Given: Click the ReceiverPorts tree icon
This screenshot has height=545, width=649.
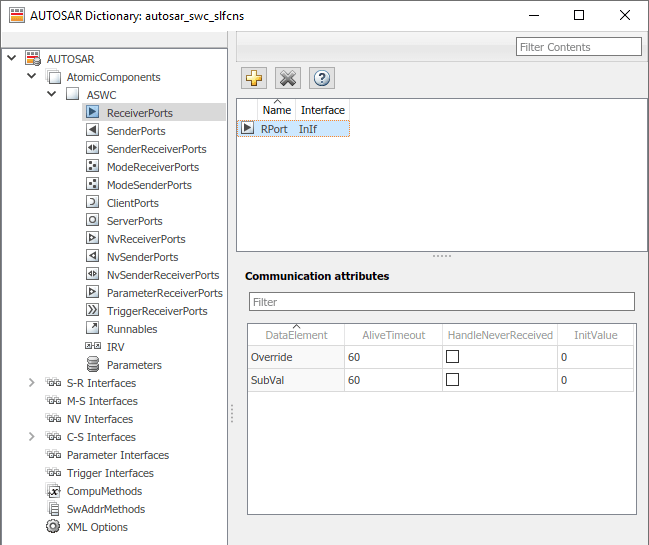Looking at the screenshot, I should 92,112.
